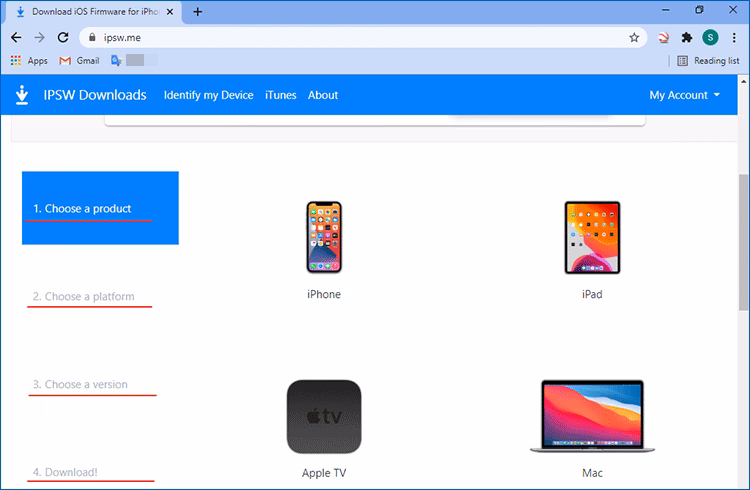750x490 pixels.
Task: Open the Apps grid in the bookmarks bar
Action: pyautogui.click(x=29, y=61)
